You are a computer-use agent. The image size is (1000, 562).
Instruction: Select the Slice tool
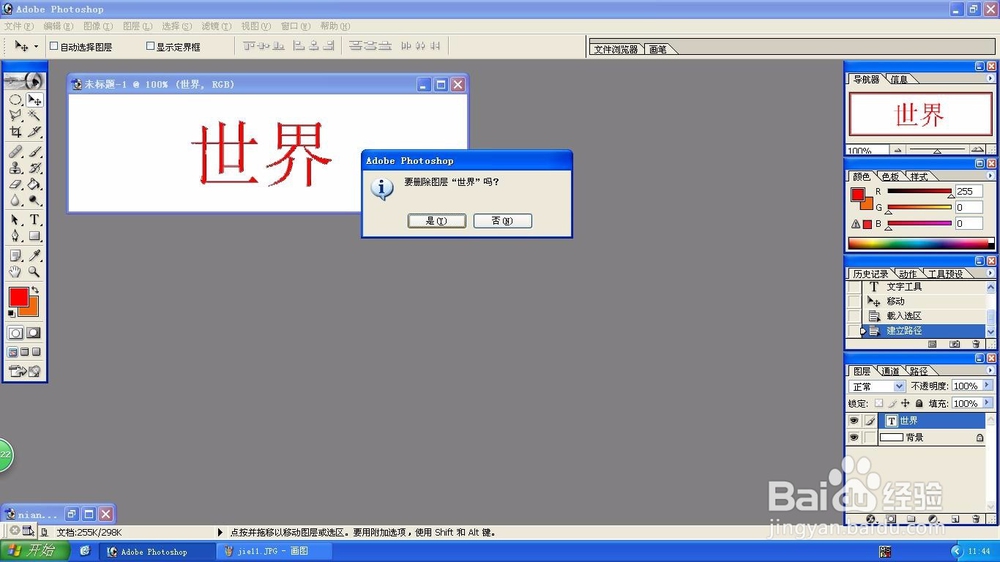[x=34, y=131]
